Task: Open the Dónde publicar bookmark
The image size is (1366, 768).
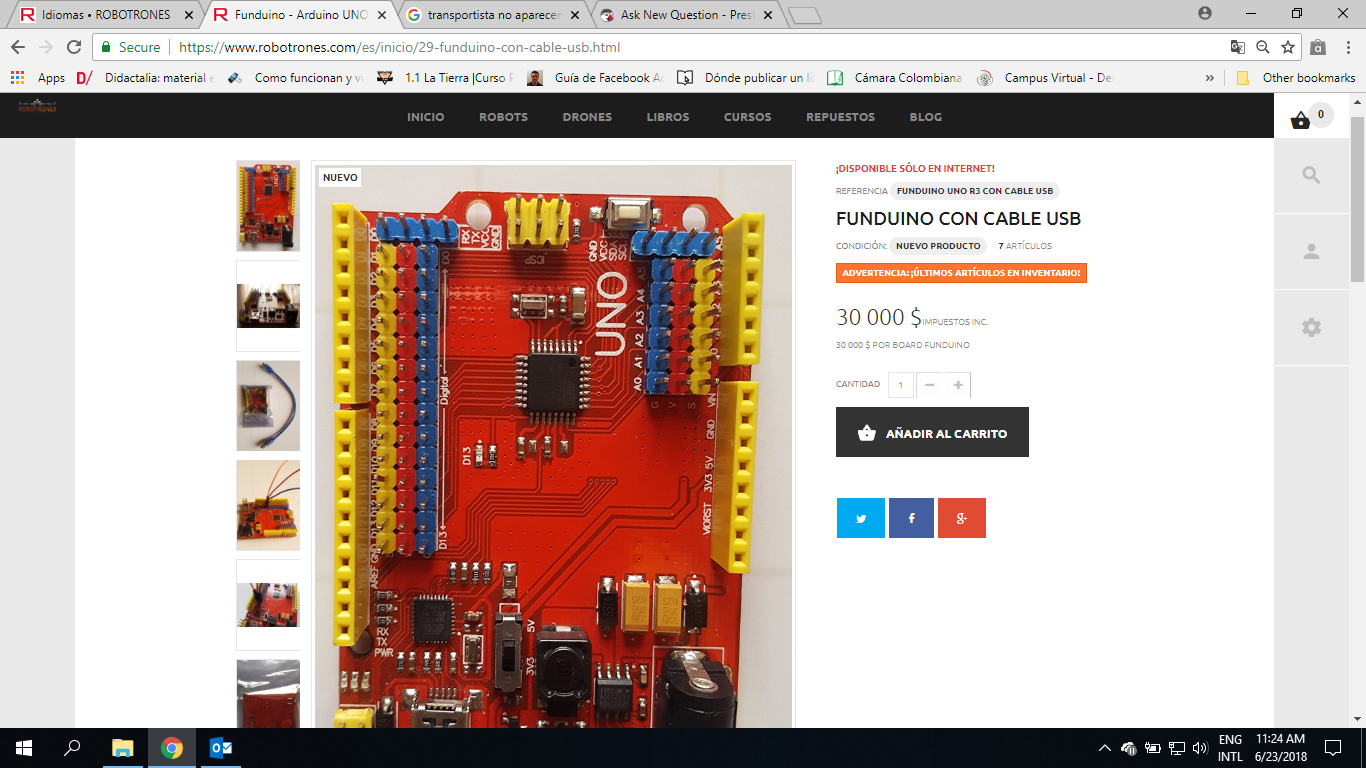Action: pyautogui.click(x=746, y=78)
